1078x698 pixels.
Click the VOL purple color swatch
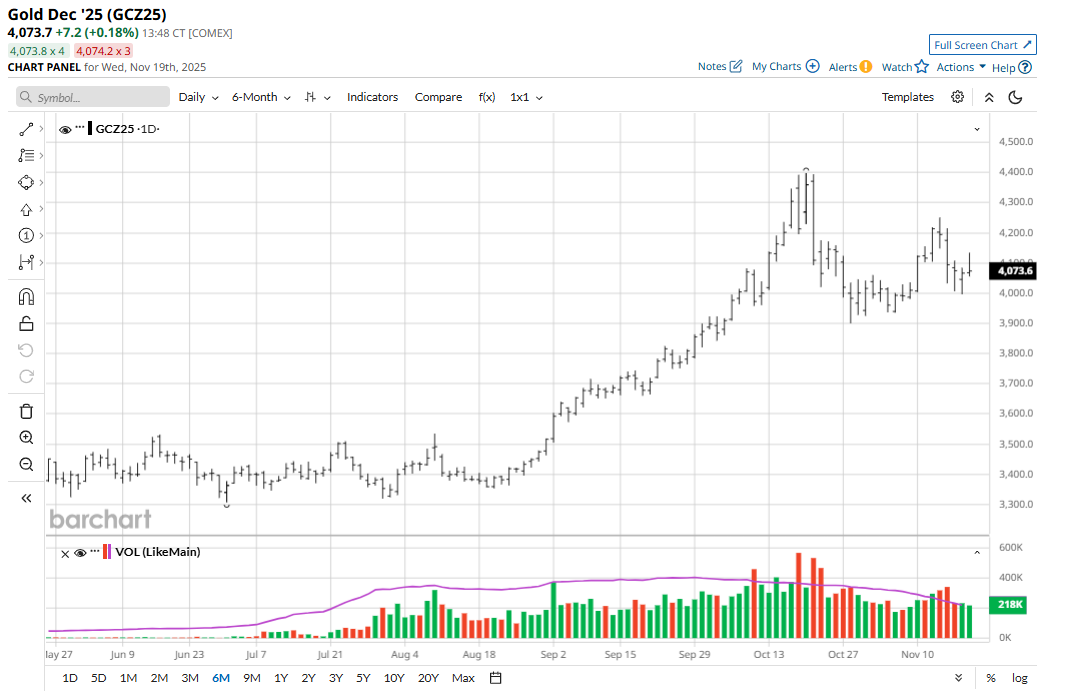pyautogui.click(x=109, y=552)
